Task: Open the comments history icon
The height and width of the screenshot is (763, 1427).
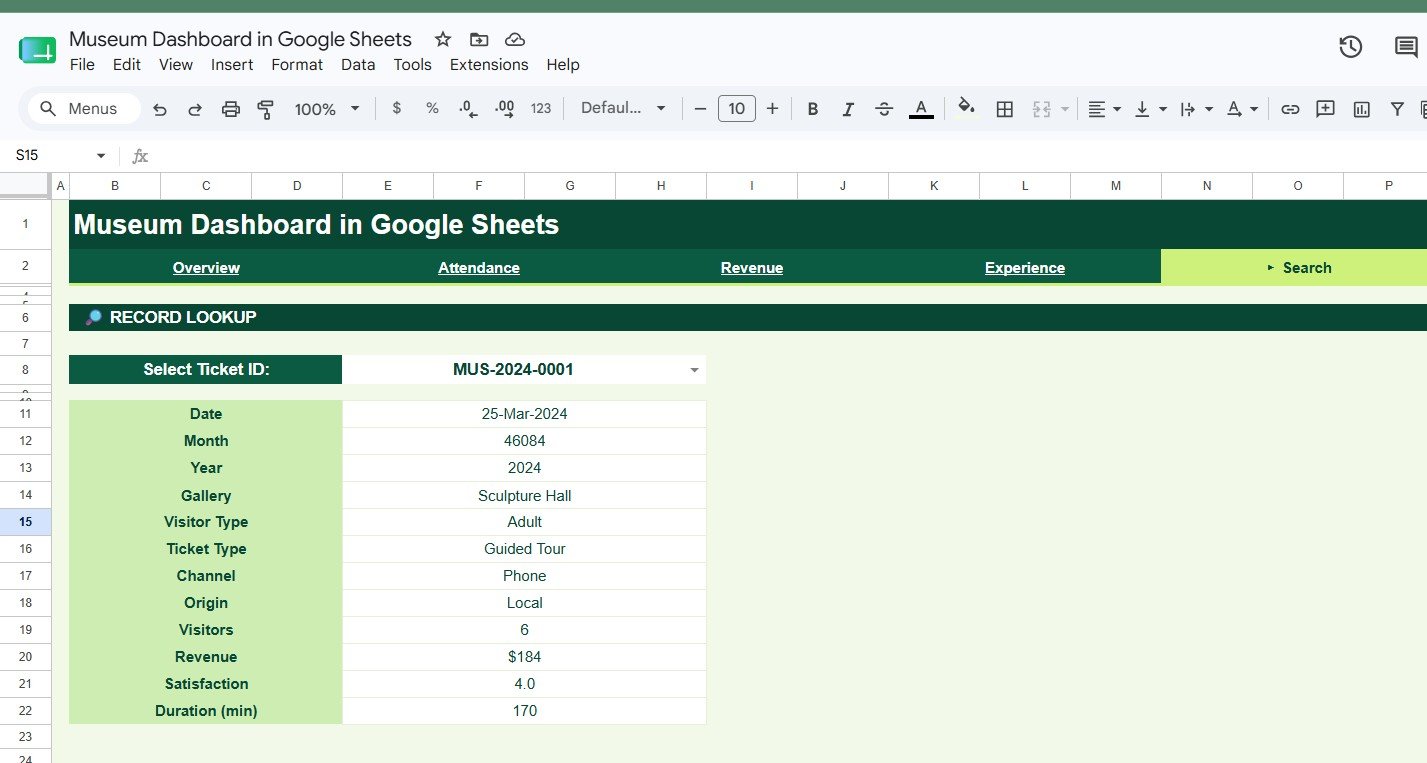Action: (1406, 46)
